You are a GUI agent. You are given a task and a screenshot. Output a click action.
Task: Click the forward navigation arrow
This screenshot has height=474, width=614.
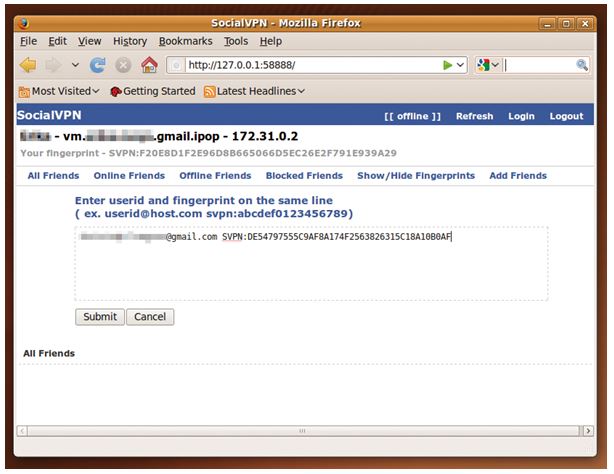pos(53,65)
